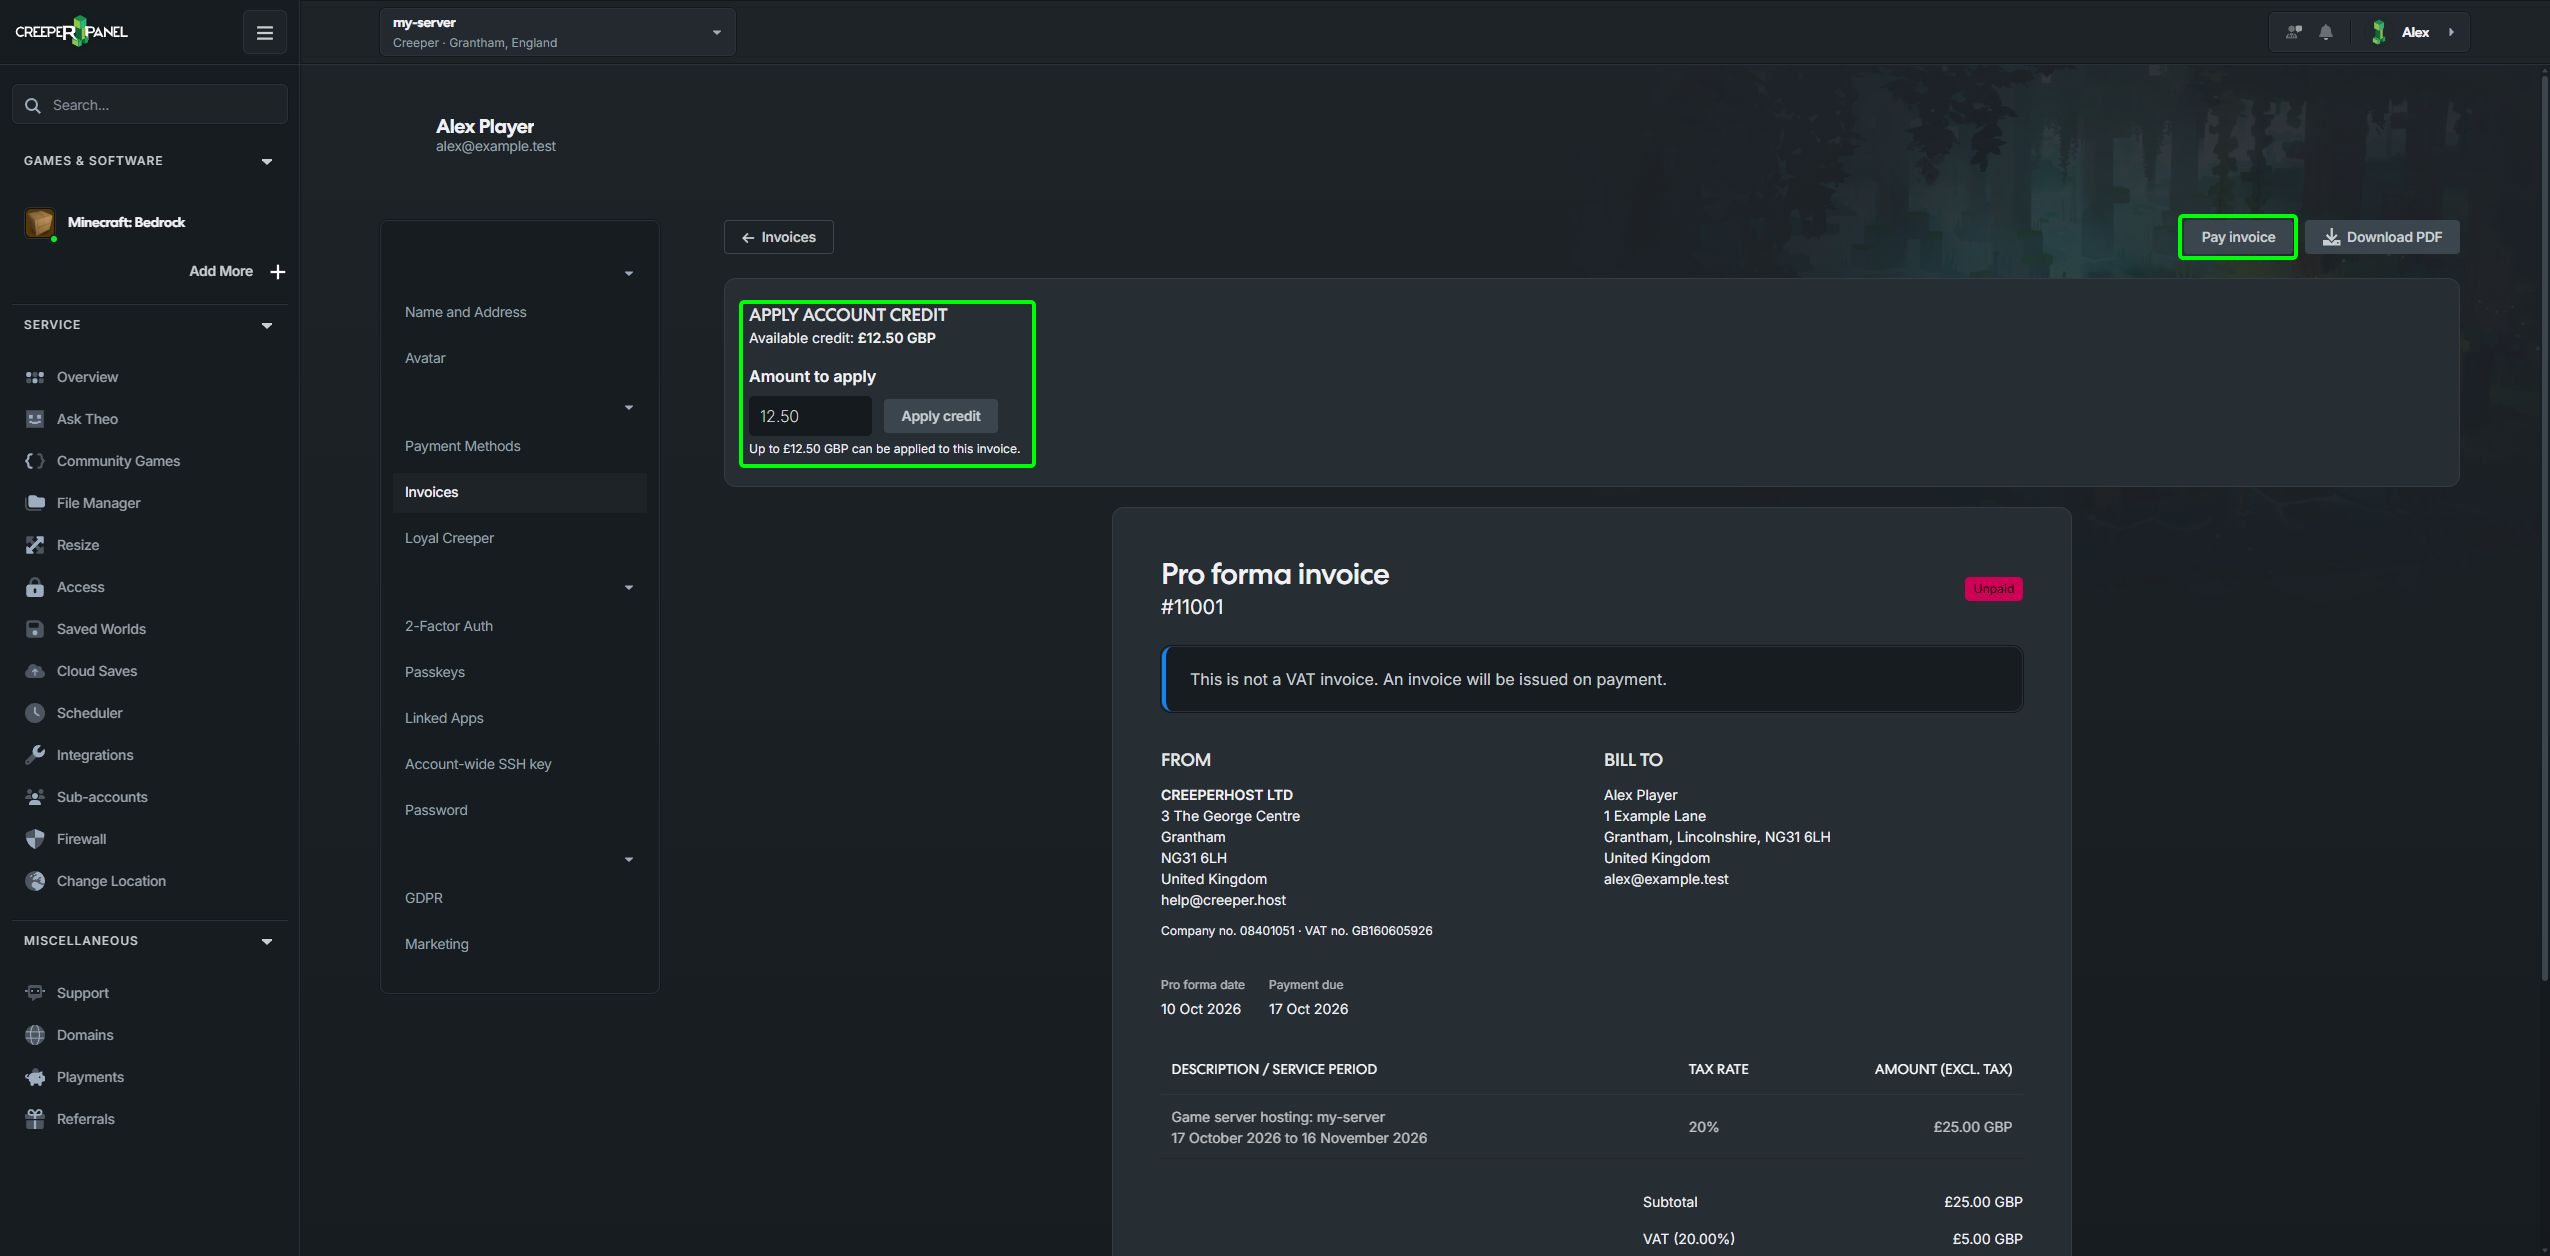Viewport: 2550px width, 1256px height.
Task: Open GDPR settings
Action: (x=520, y=898)
